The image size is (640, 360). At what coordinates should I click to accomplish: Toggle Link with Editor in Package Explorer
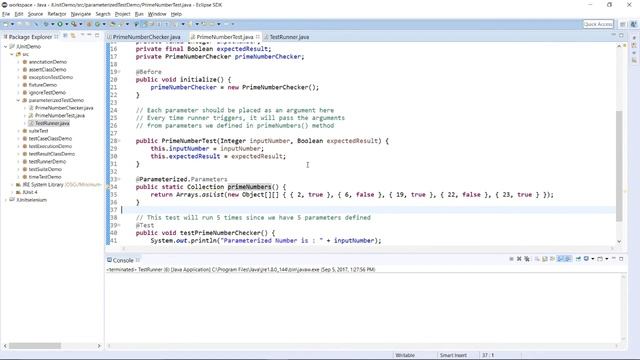pos(73,36)
